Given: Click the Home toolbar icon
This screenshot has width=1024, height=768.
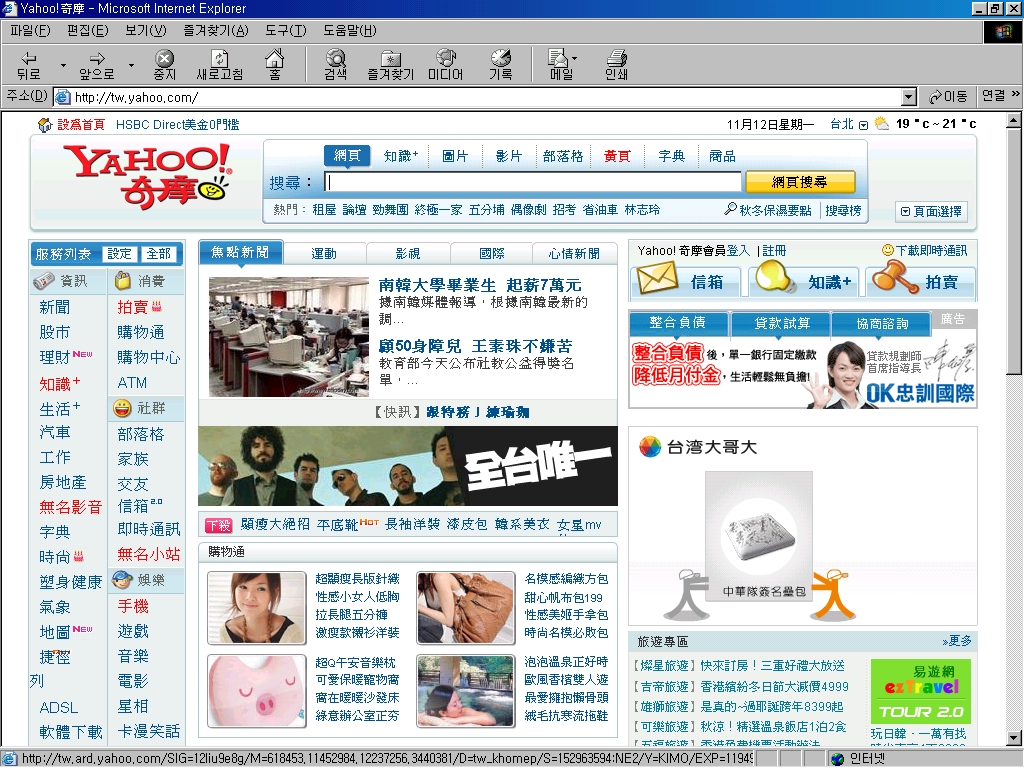Looking at the screenshot, I should pos(275,57).
